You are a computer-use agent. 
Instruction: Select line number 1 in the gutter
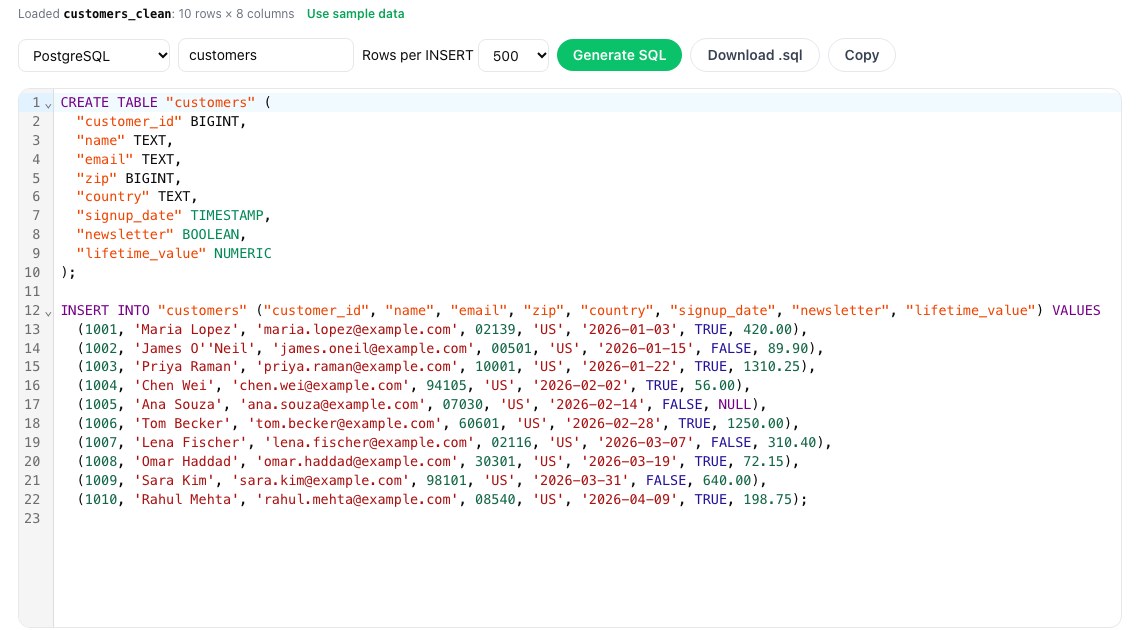click(36, 102)
